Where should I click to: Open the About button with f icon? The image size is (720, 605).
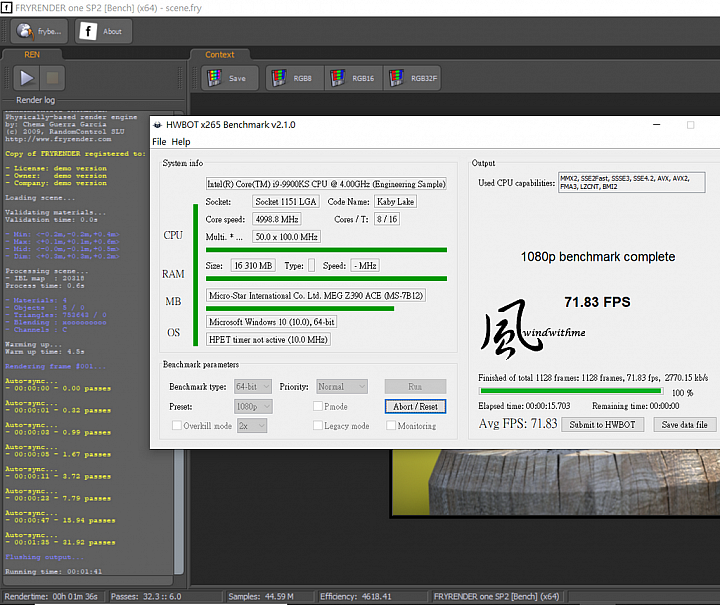103,31
